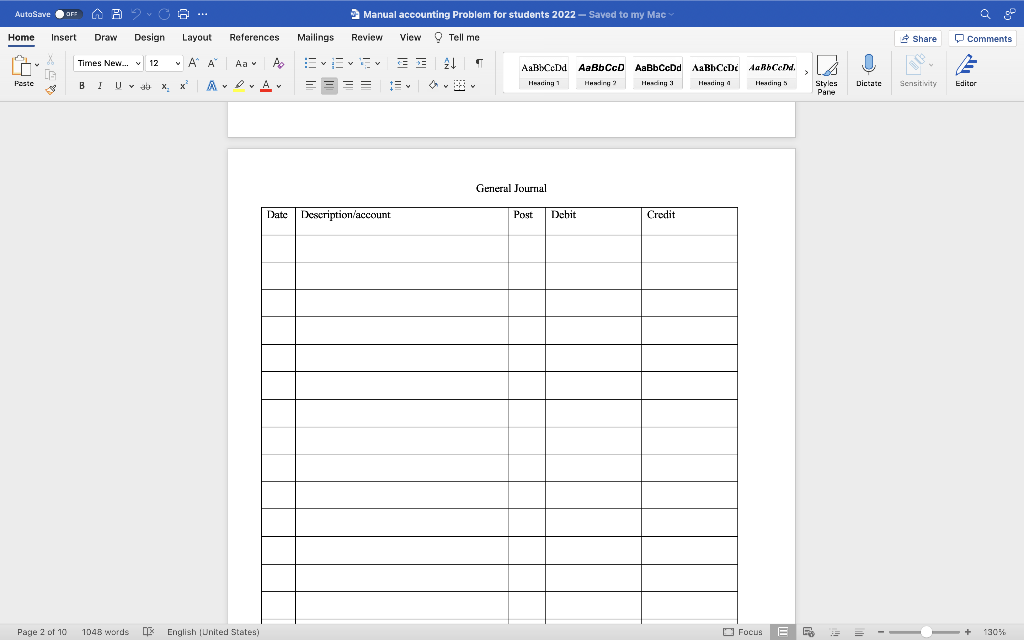Open the borders dropdown arrow
Screen dimensions: 1024x640
coord(473,86)
